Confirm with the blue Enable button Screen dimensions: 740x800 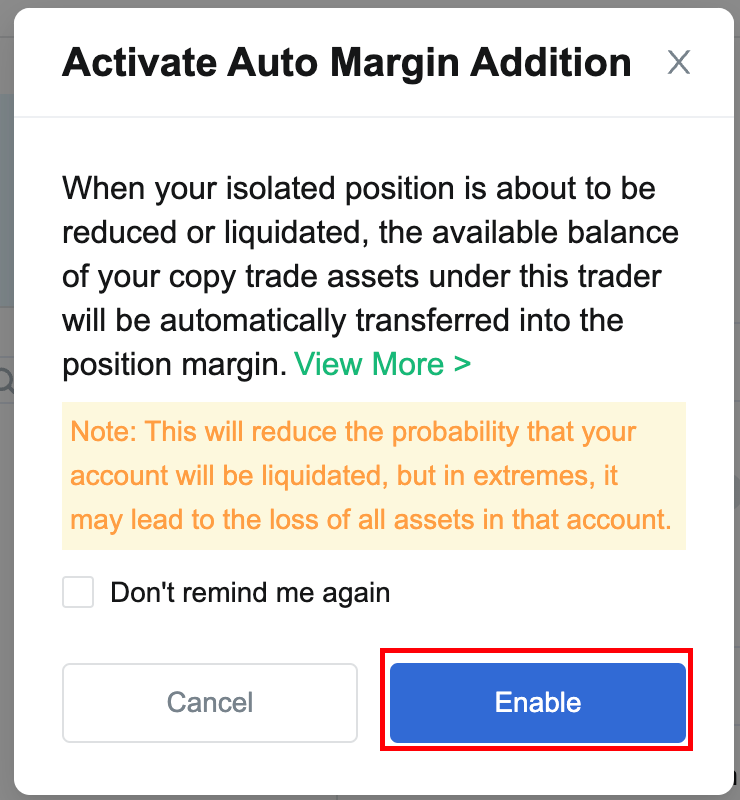[538, 703]
